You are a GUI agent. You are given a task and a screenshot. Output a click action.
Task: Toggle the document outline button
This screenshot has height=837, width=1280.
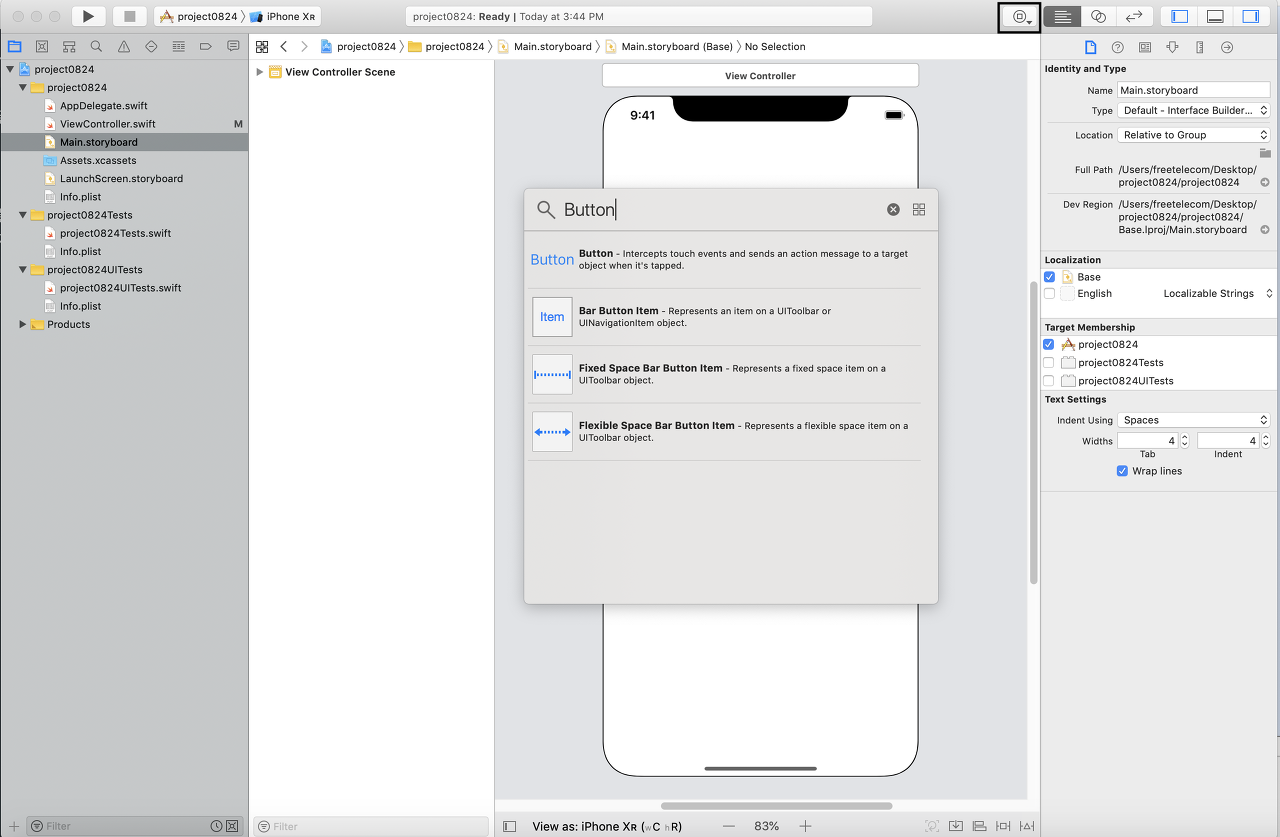pos(509,826)
